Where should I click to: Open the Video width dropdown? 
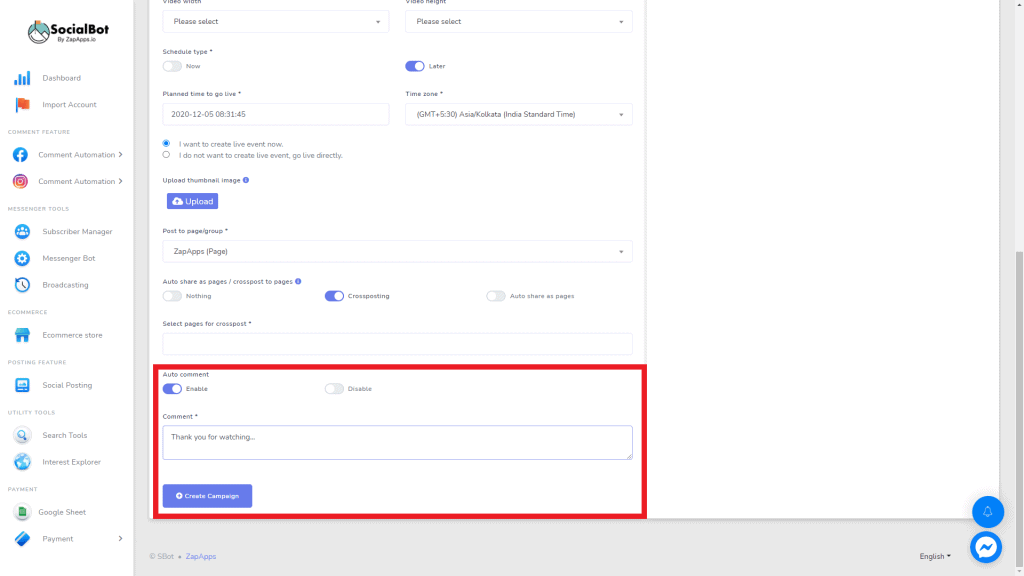pos(276,22)
